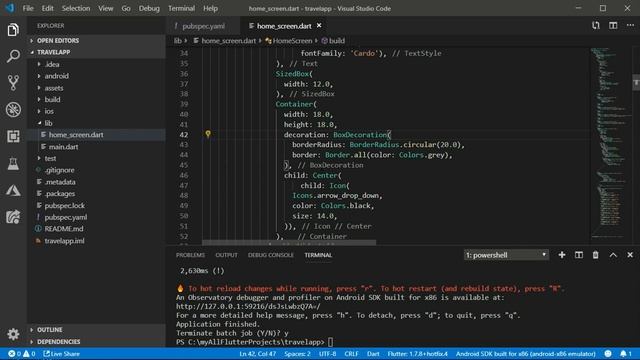
Task: Open the Source Control view
Action: tap(13, 82)
